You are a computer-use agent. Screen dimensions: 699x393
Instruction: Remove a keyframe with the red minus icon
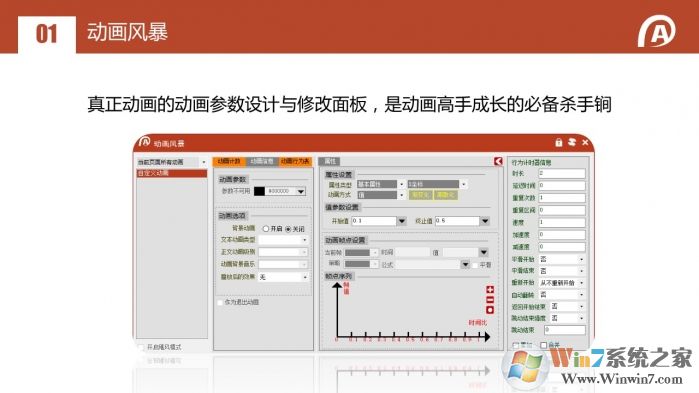pos(490,300)
